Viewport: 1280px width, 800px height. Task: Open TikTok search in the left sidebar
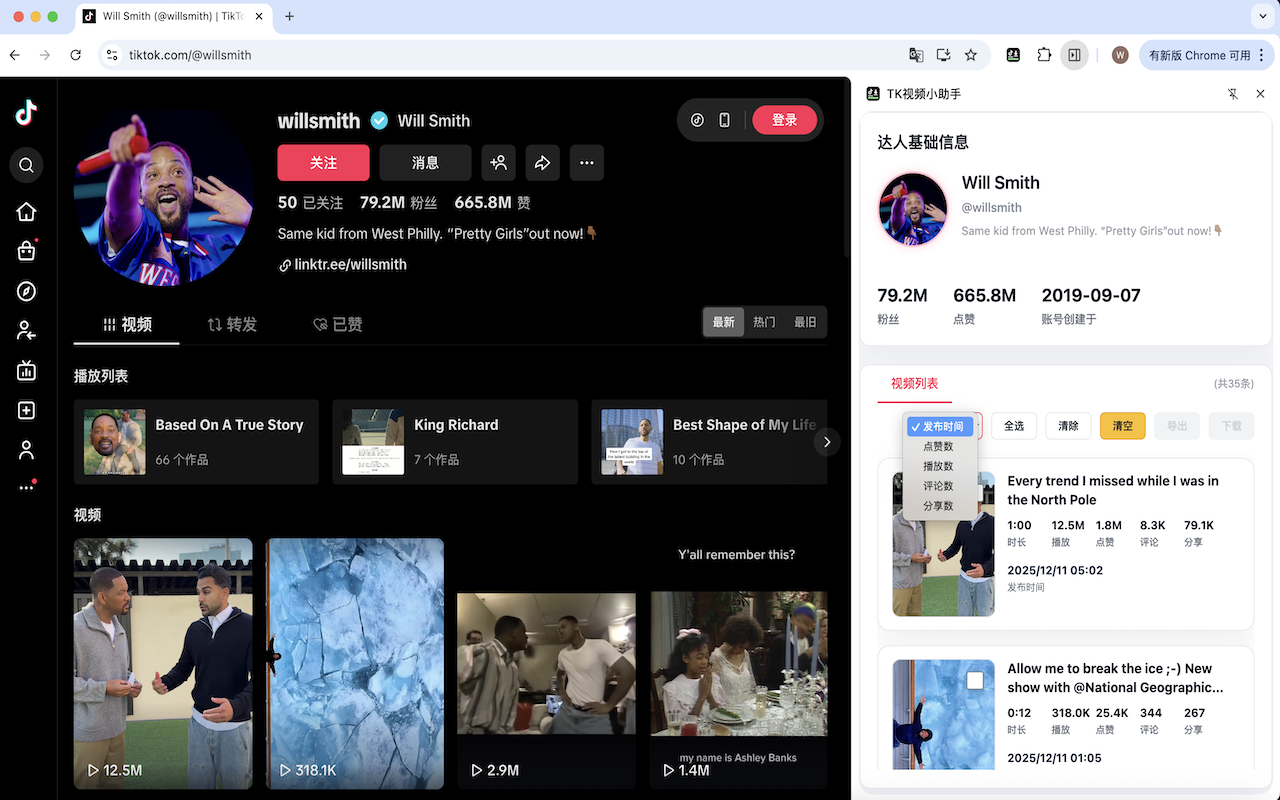[27, 165]
